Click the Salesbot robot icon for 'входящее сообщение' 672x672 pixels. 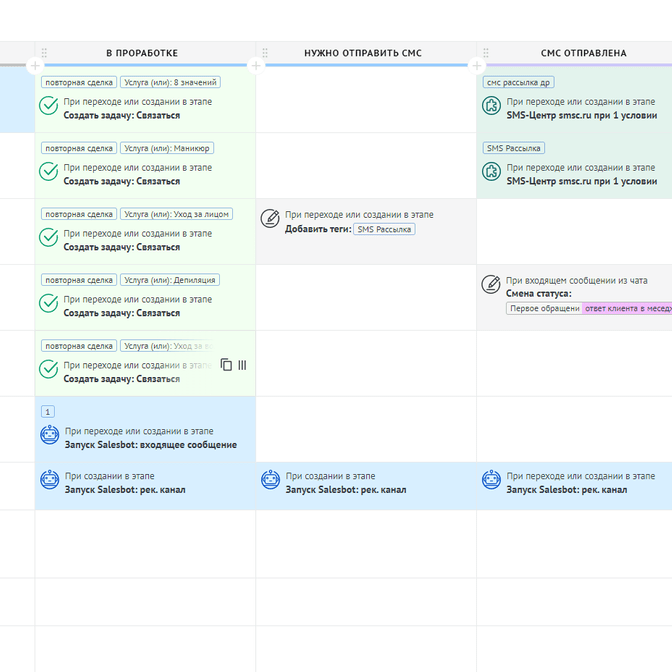[x=50, y=435]
